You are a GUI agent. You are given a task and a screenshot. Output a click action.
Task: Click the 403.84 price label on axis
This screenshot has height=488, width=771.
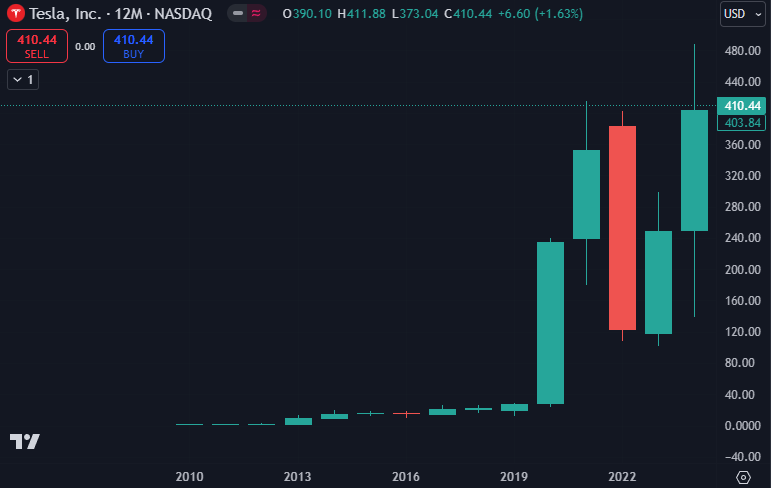click(x=741, y=122)
